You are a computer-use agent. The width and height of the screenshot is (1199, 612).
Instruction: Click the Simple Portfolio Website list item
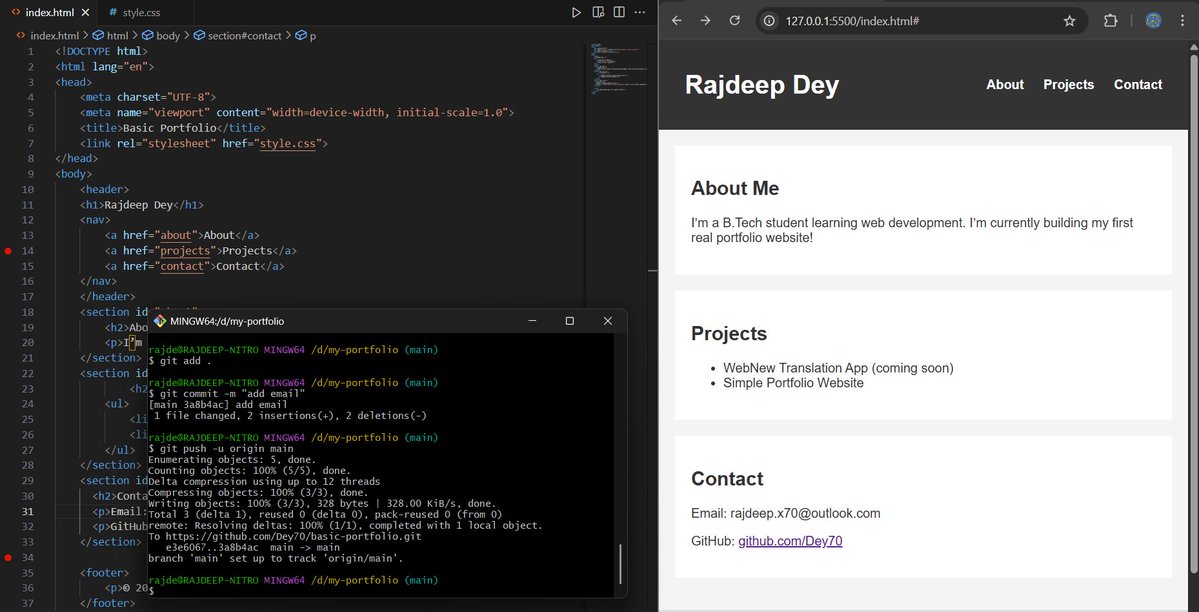793,382
